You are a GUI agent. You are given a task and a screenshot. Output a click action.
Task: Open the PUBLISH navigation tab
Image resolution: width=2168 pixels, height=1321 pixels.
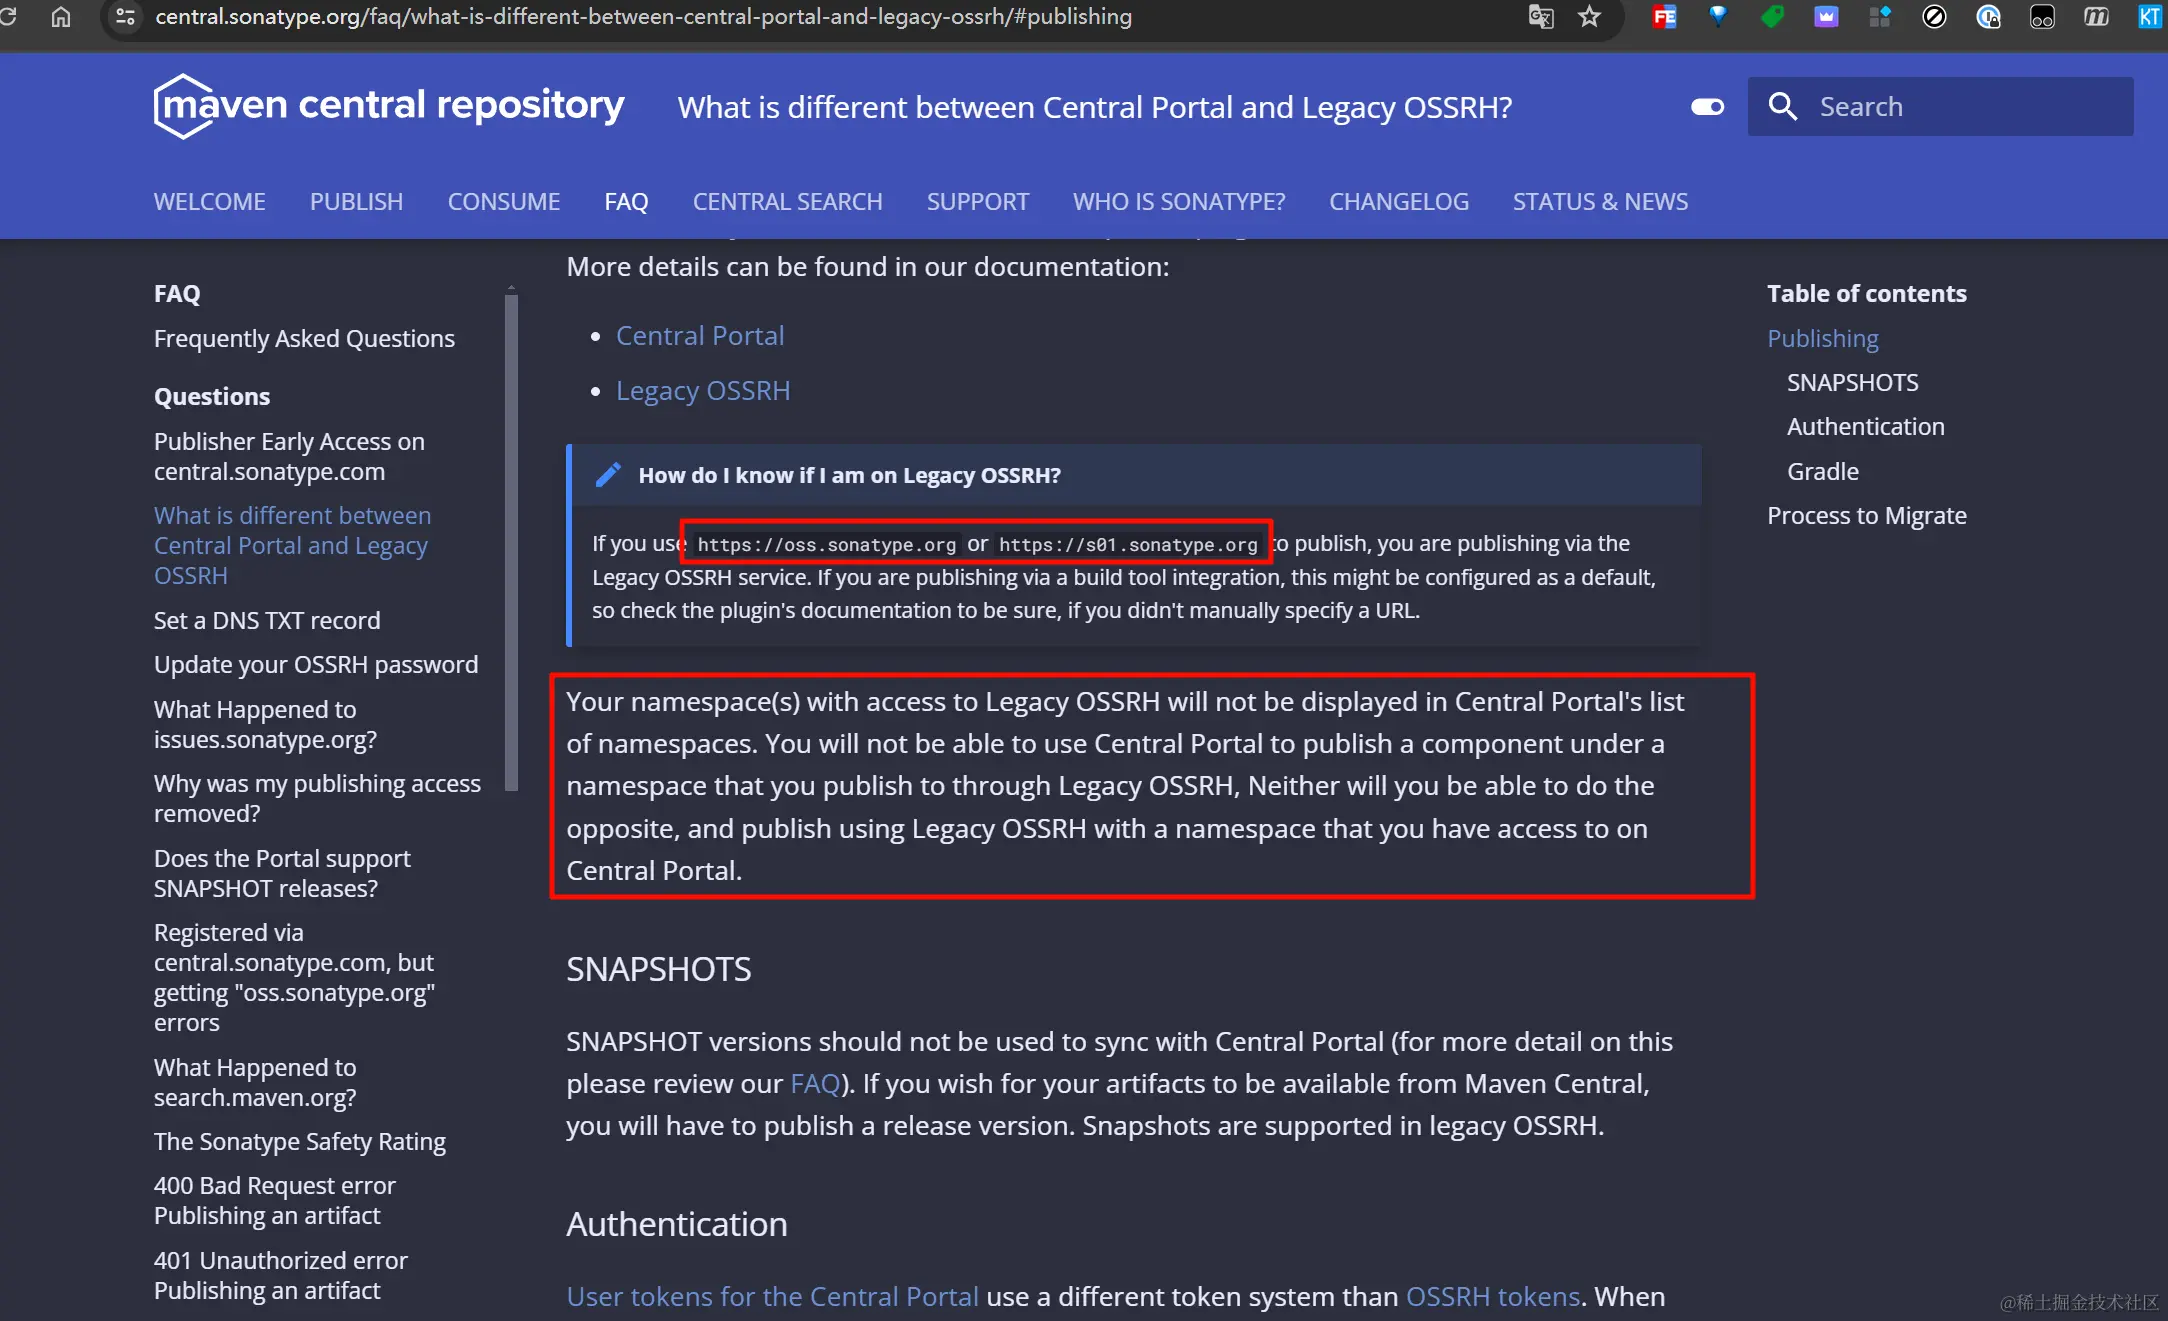pos(356,201)
